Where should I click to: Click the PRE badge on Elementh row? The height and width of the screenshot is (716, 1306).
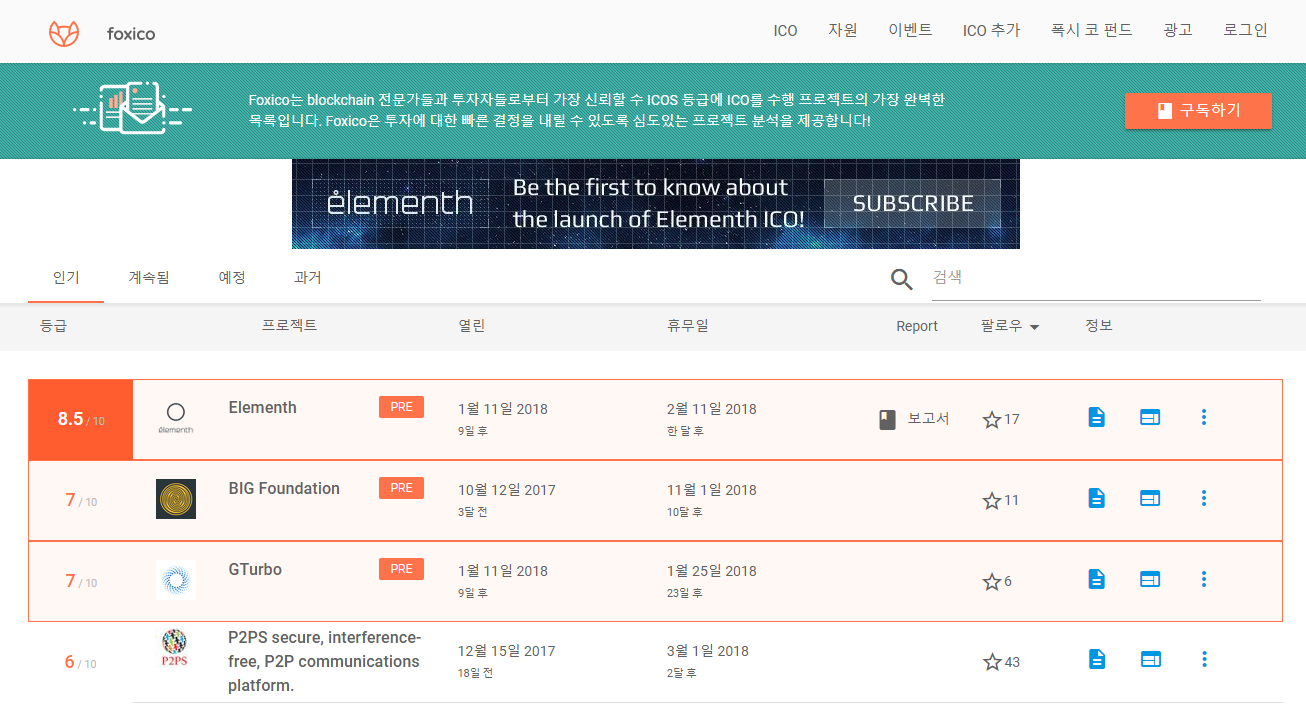[x=401, y=407]
